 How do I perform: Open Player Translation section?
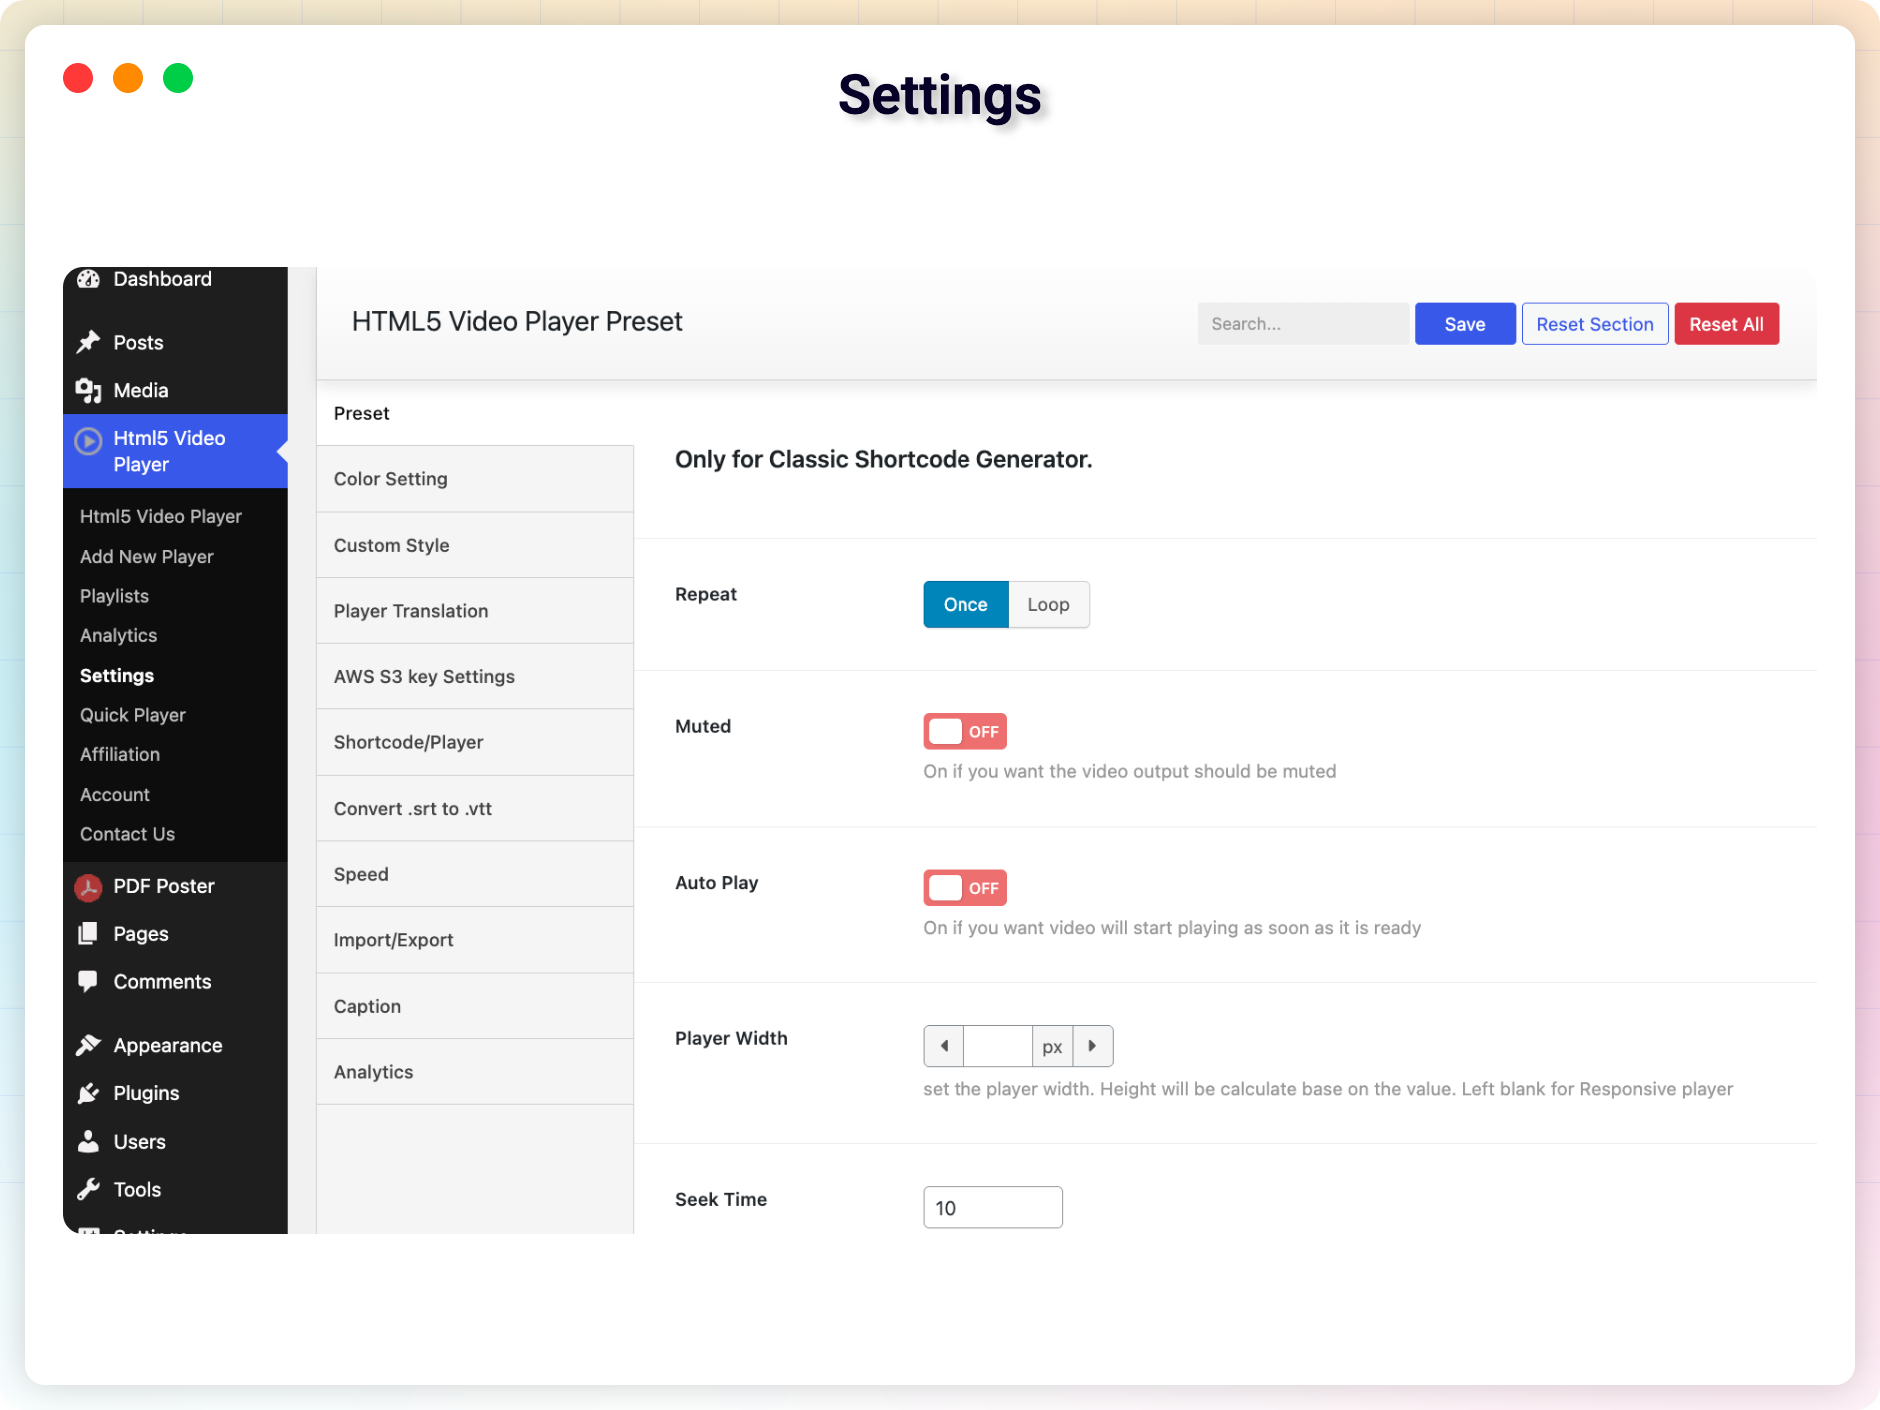tap(475, 611)
